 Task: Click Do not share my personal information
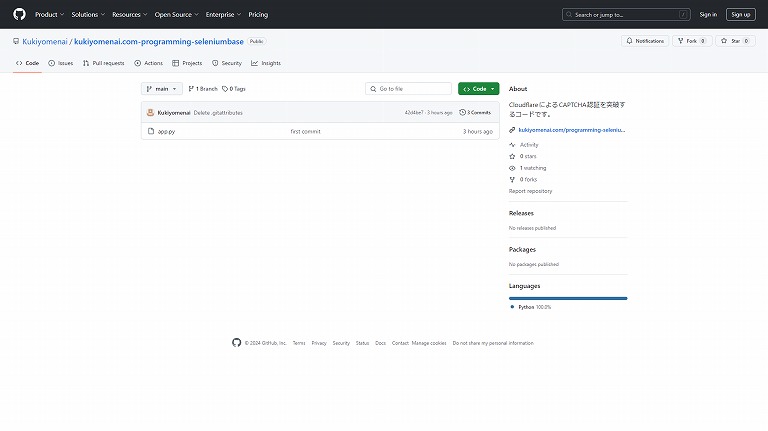click(x=493, y=343)
